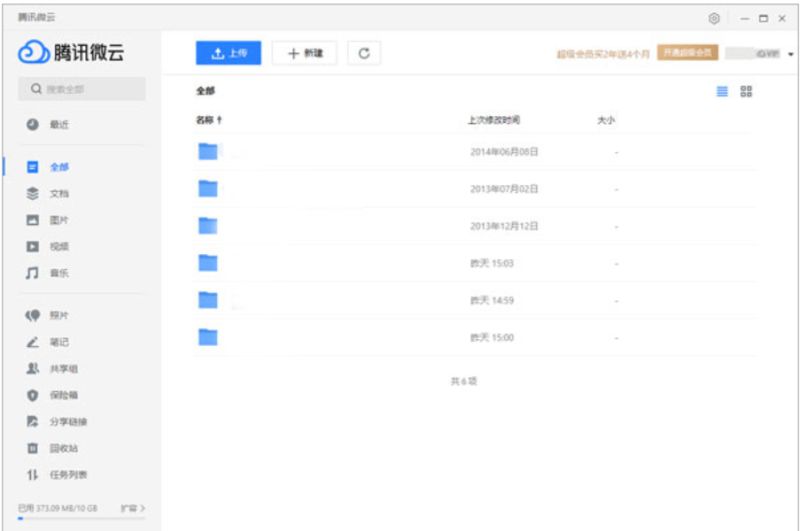Switch to list view
800x531 pixels.
coord(722,91)
